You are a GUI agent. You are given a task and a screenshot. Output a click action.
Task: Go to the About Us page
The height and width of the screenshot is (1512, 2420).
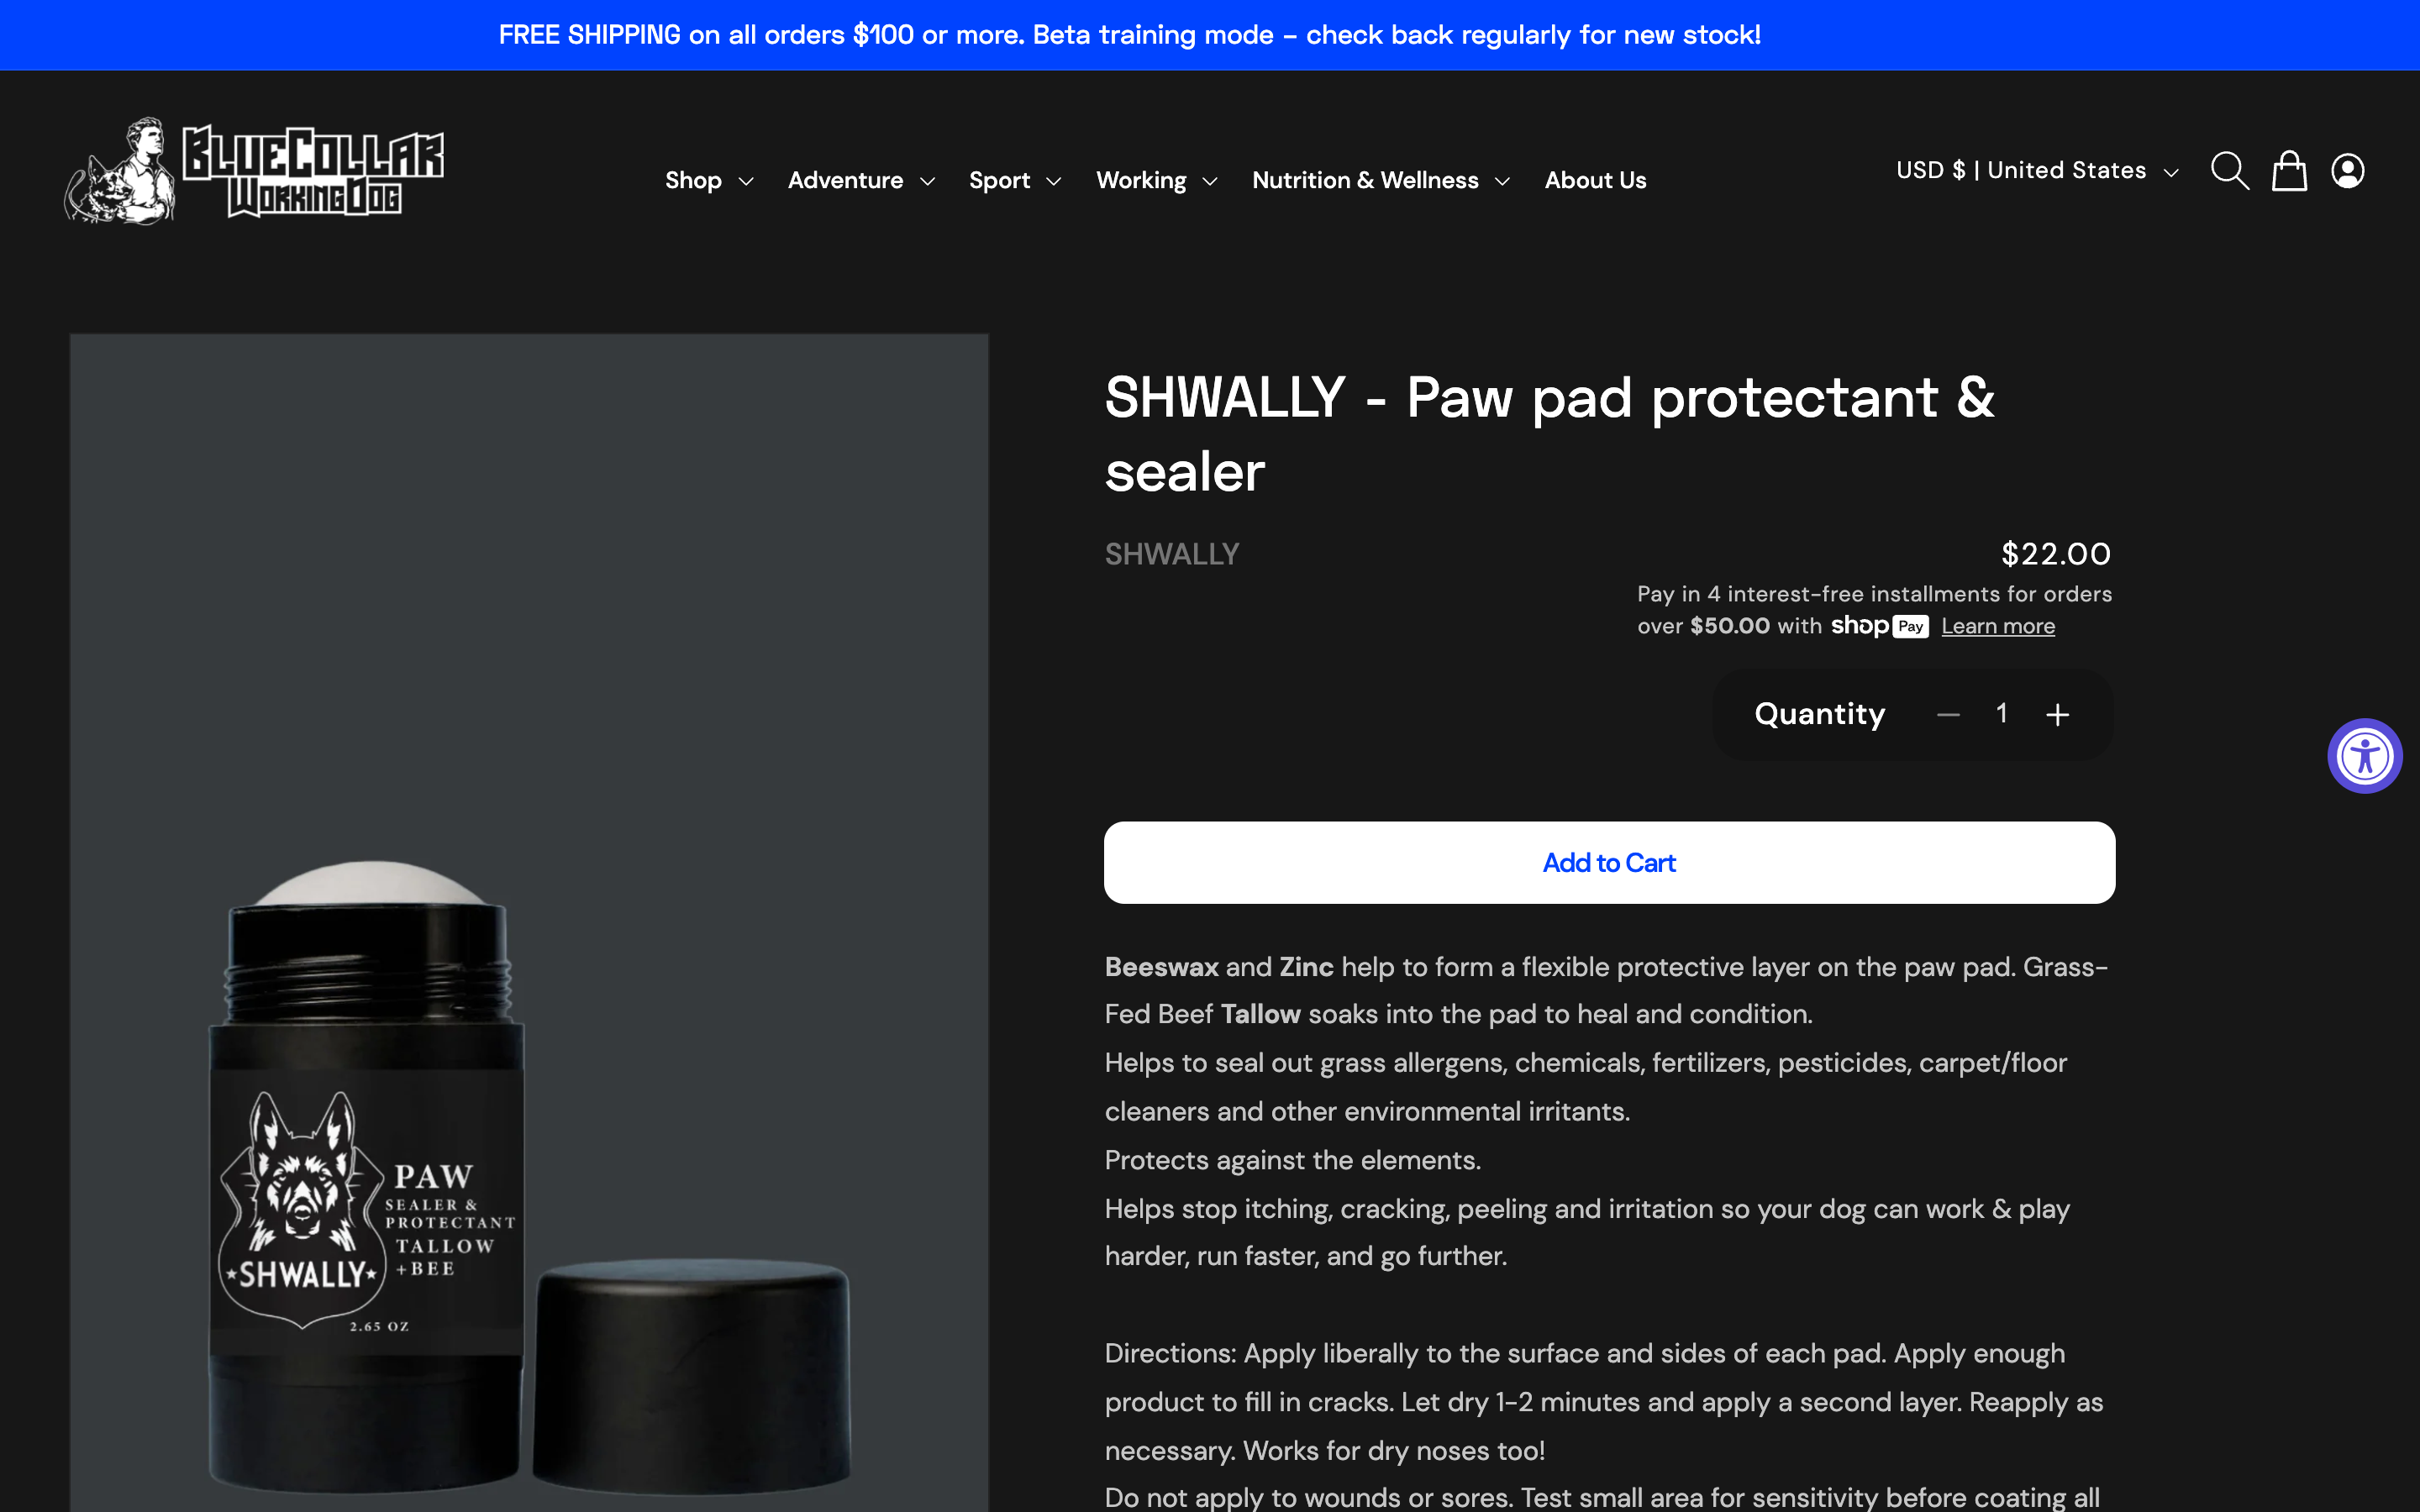1595,181
